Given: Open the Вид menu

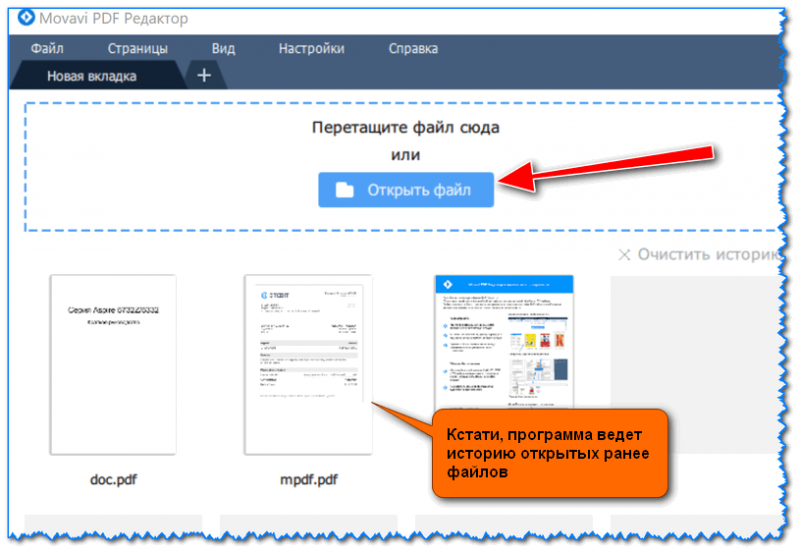Looking at the screenshot, I should pos(223,48).
